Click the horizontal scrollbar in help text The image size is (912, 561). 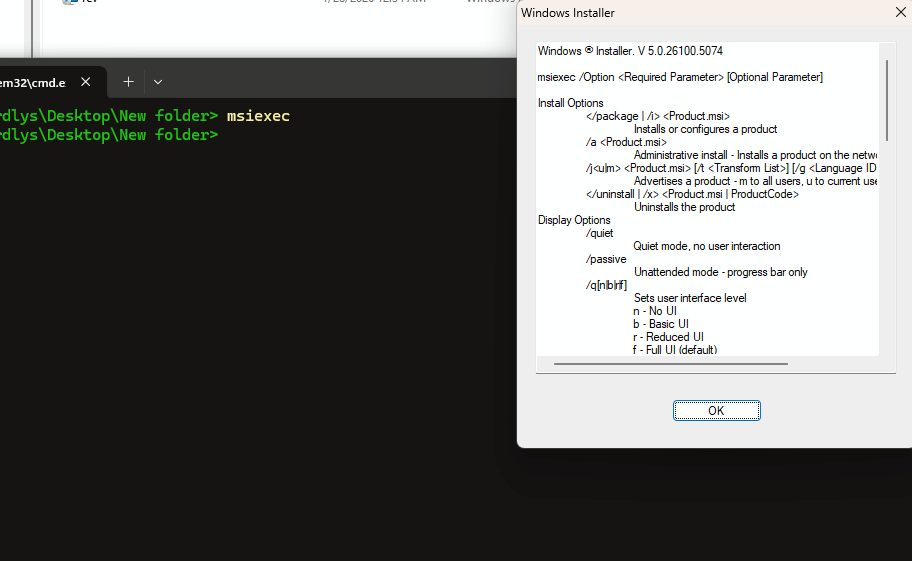point(671,364)
